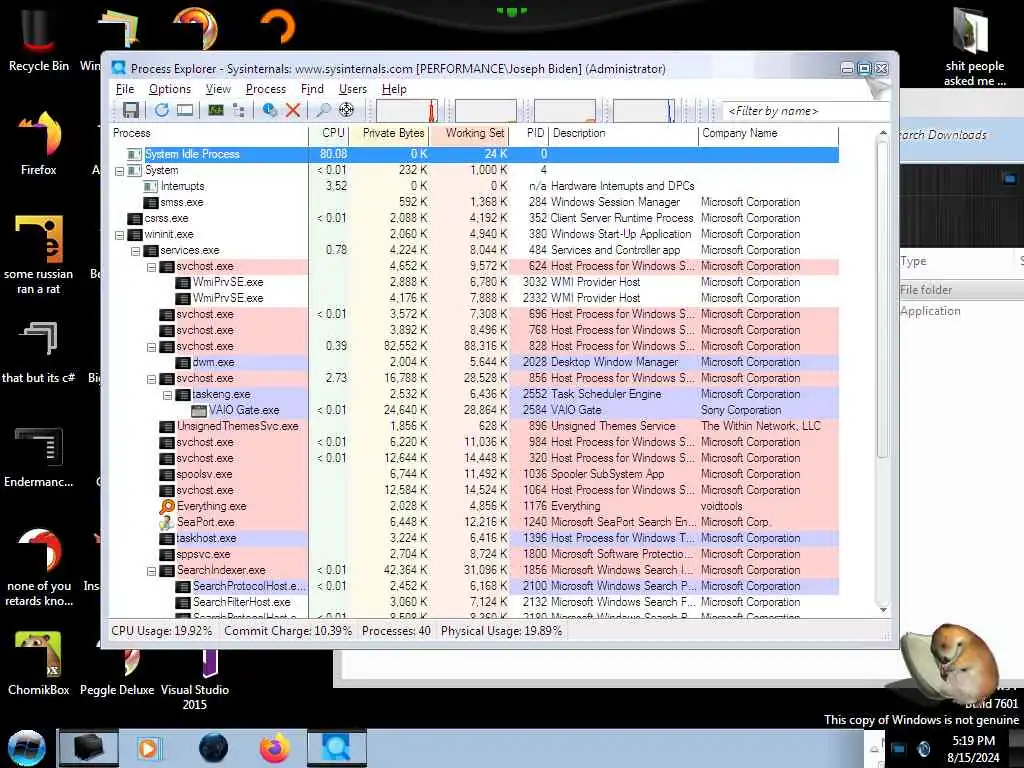The width and height of the screenshot is (1024, 768).
Task: Open the Firefox desktop icon
Action: [x=39, y=144]
